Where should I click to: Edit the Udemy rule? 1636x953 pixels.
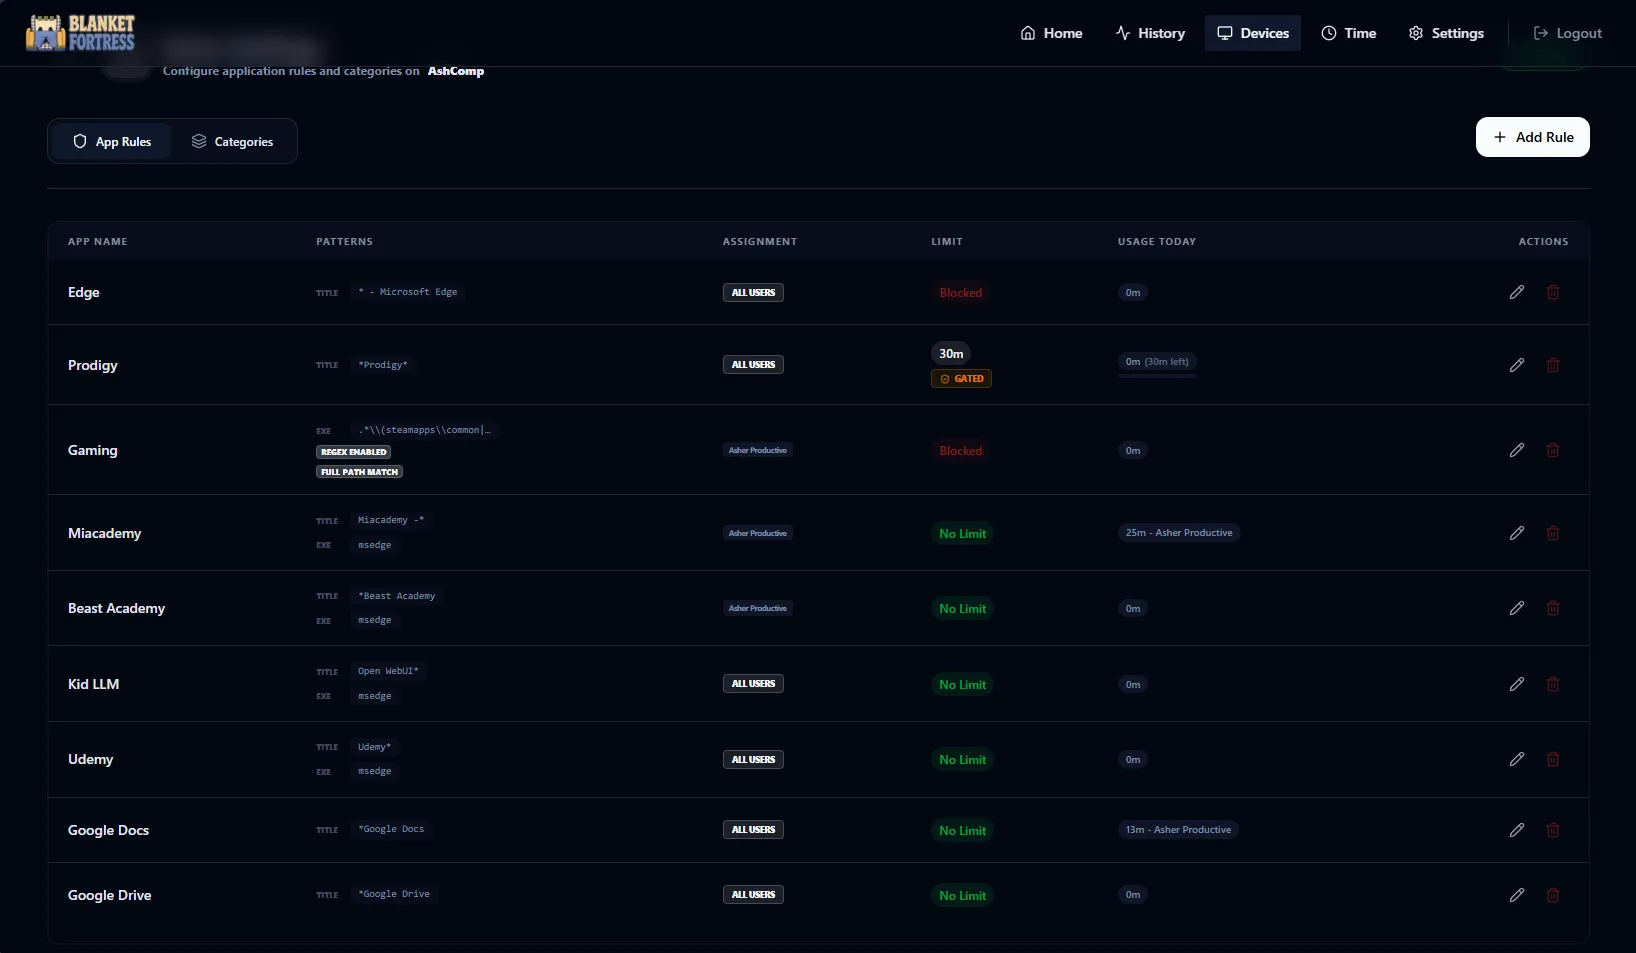pos(1517,759)
